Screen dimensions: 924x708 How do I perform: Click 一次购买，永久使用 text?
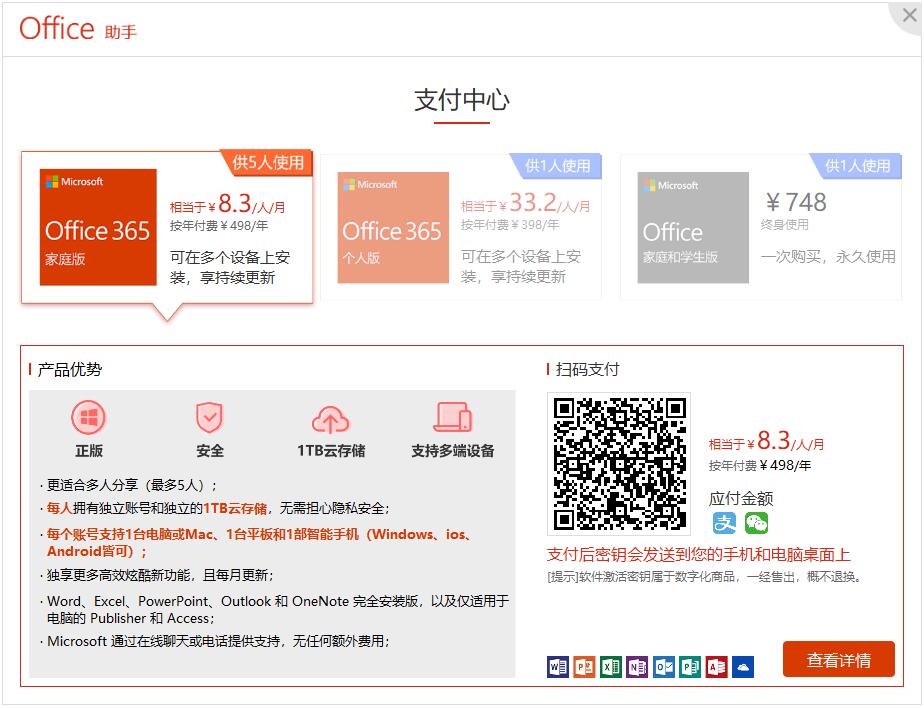[828, 256]
